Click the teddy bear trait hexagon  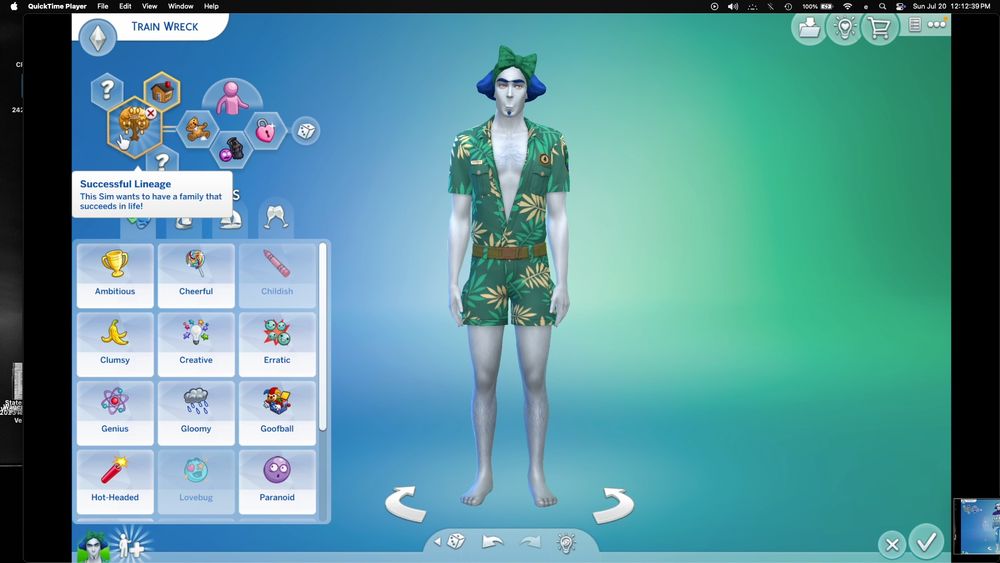coord(197,129)
